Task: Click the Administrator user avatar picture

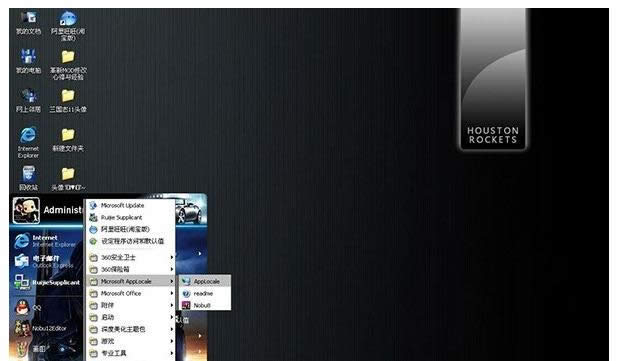Action: [x=26, y=211]
